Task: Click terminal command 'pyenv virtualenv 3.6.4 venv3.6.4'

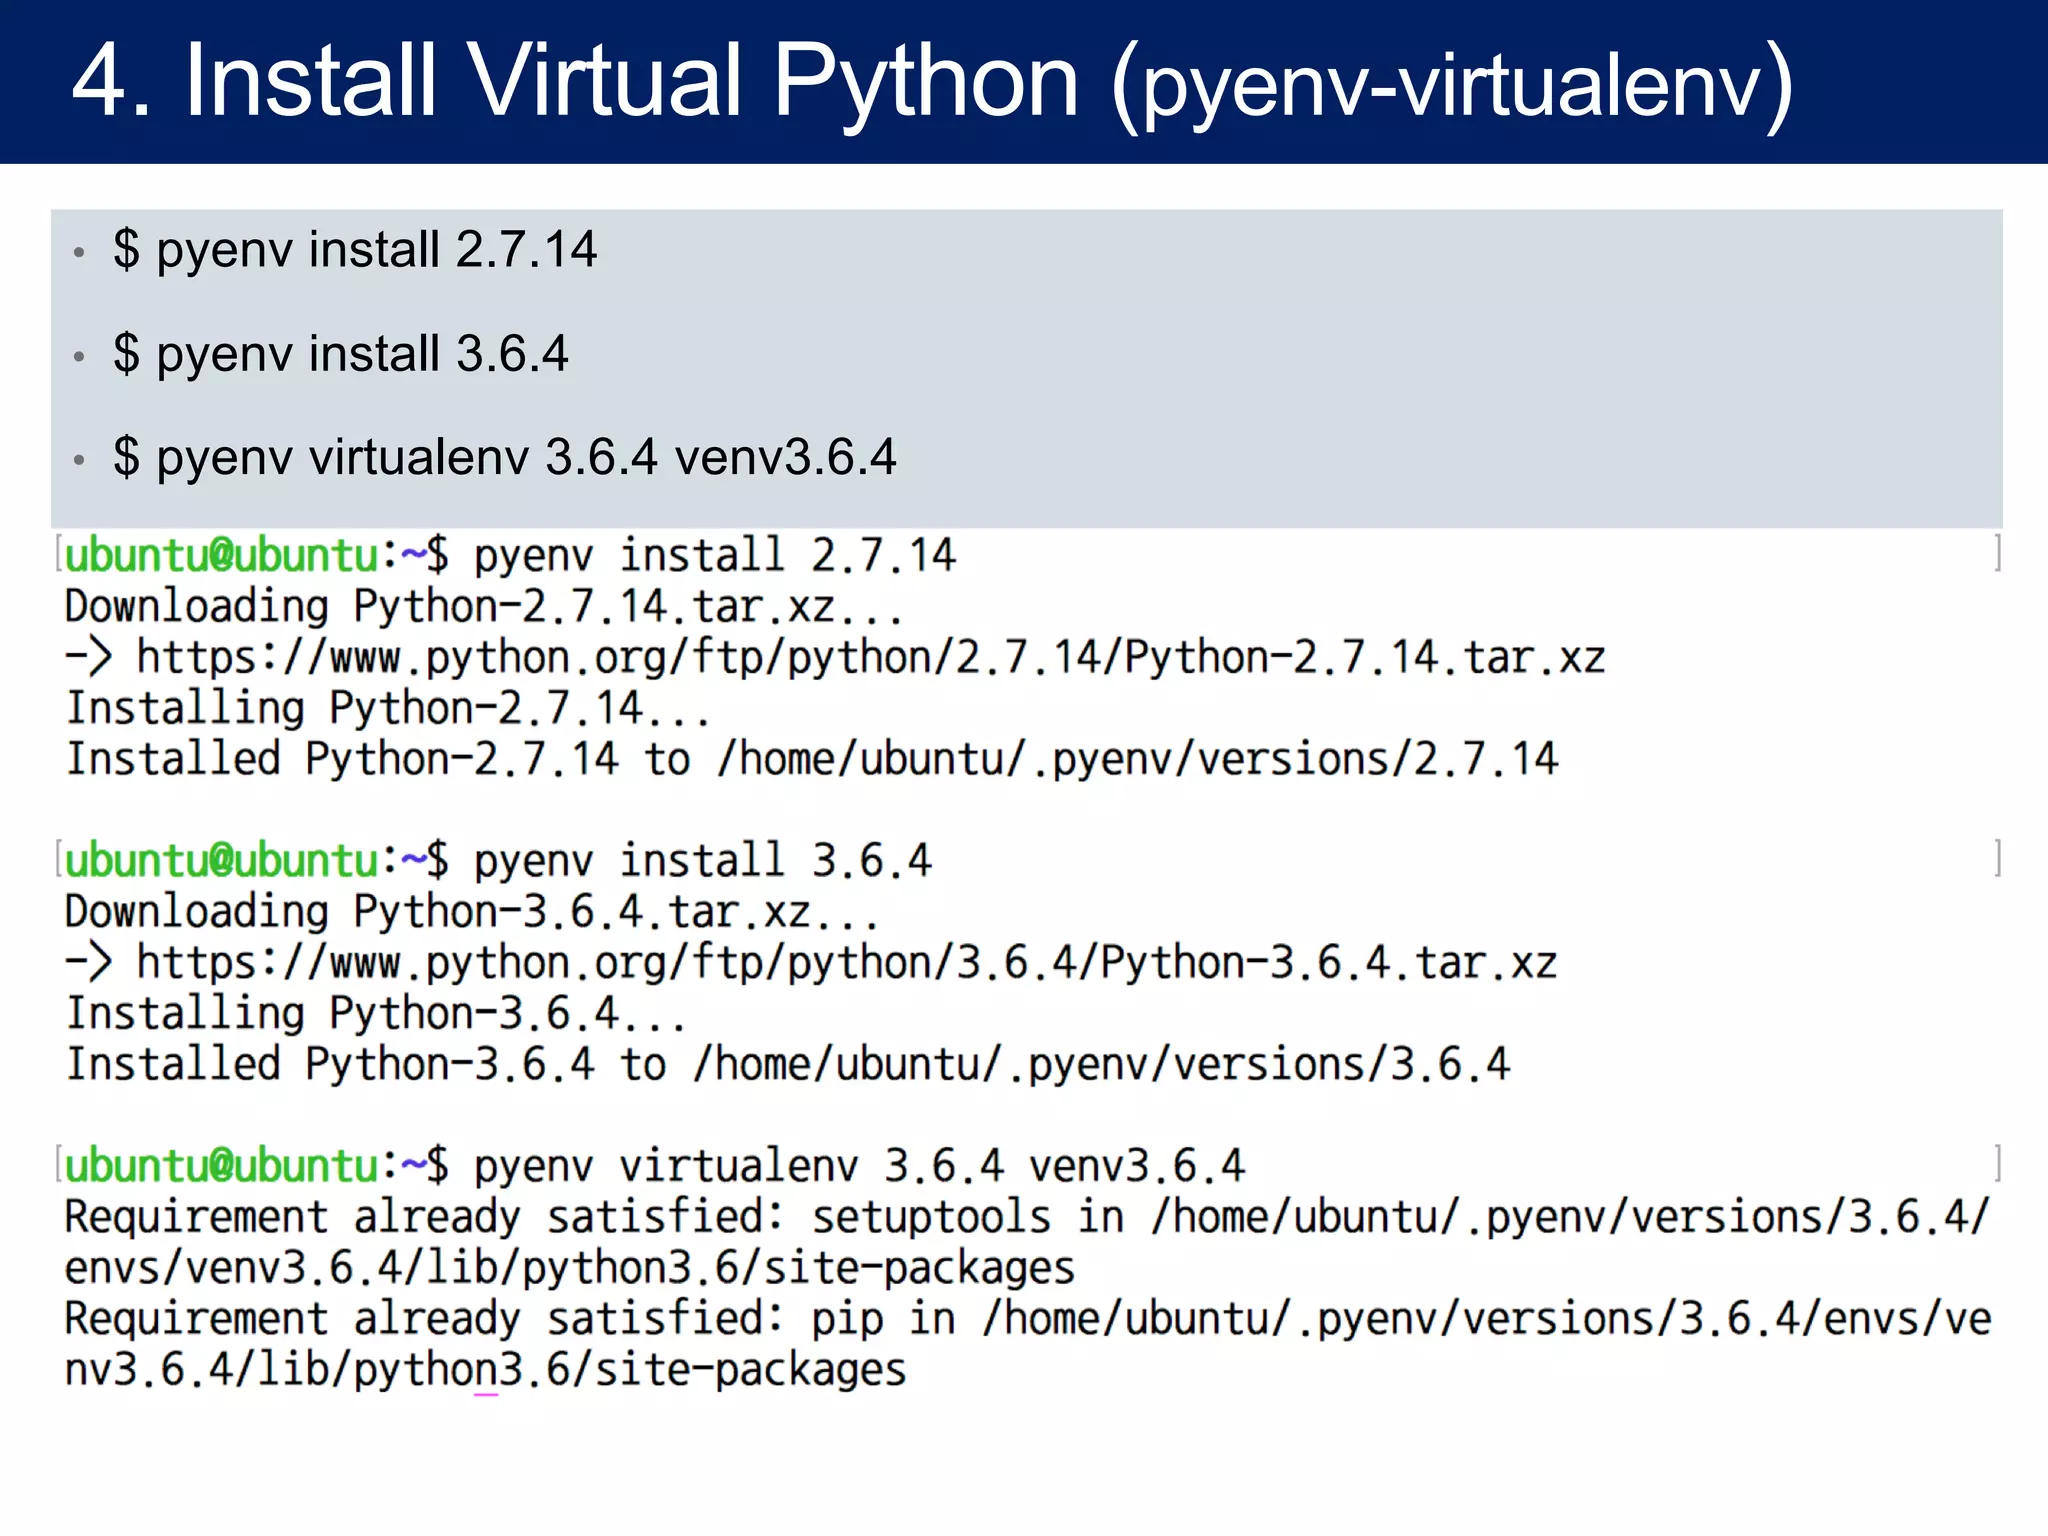Action: point(859,1166)
